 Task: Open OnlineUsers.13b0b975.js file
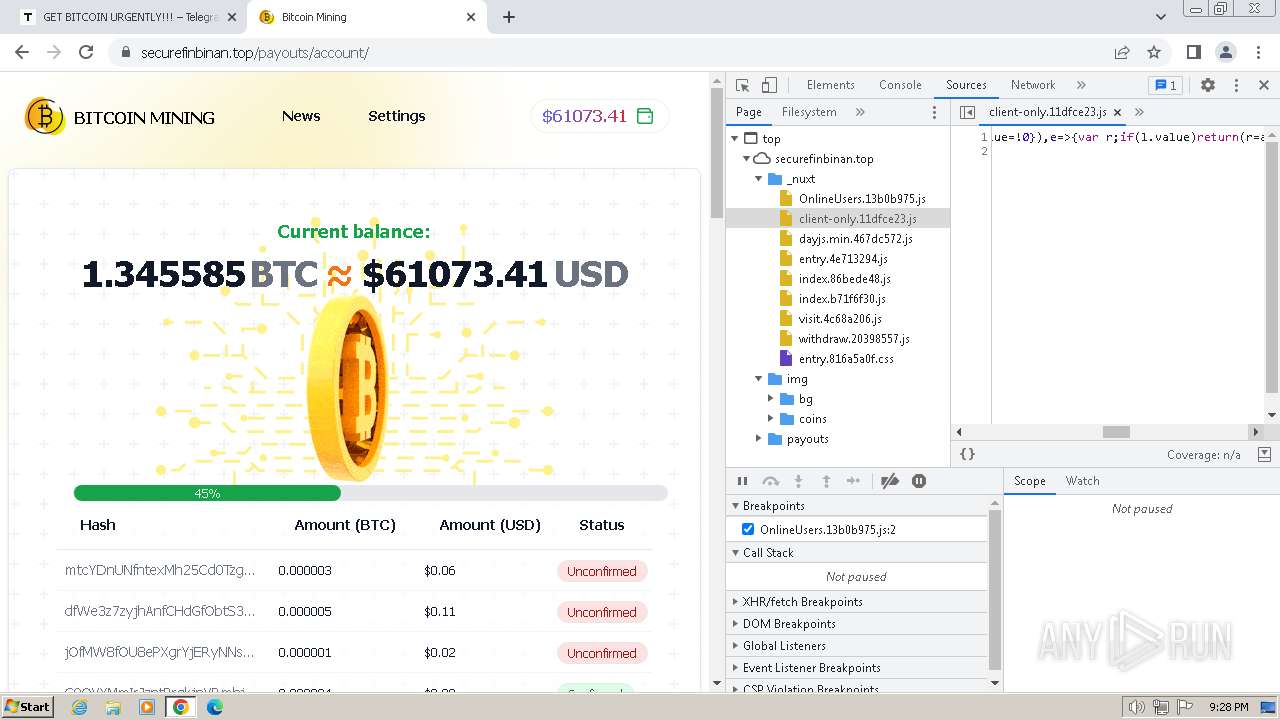point(862,198)
